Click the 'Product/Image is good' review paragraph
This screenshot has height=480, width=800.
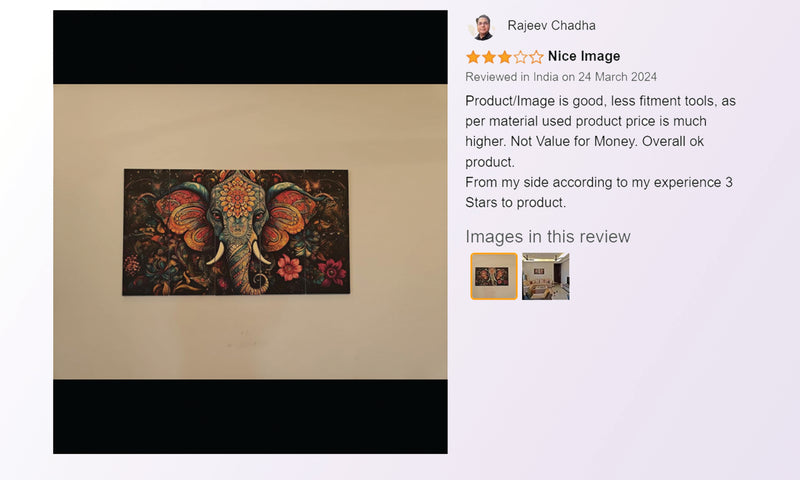tap(600, 131)
